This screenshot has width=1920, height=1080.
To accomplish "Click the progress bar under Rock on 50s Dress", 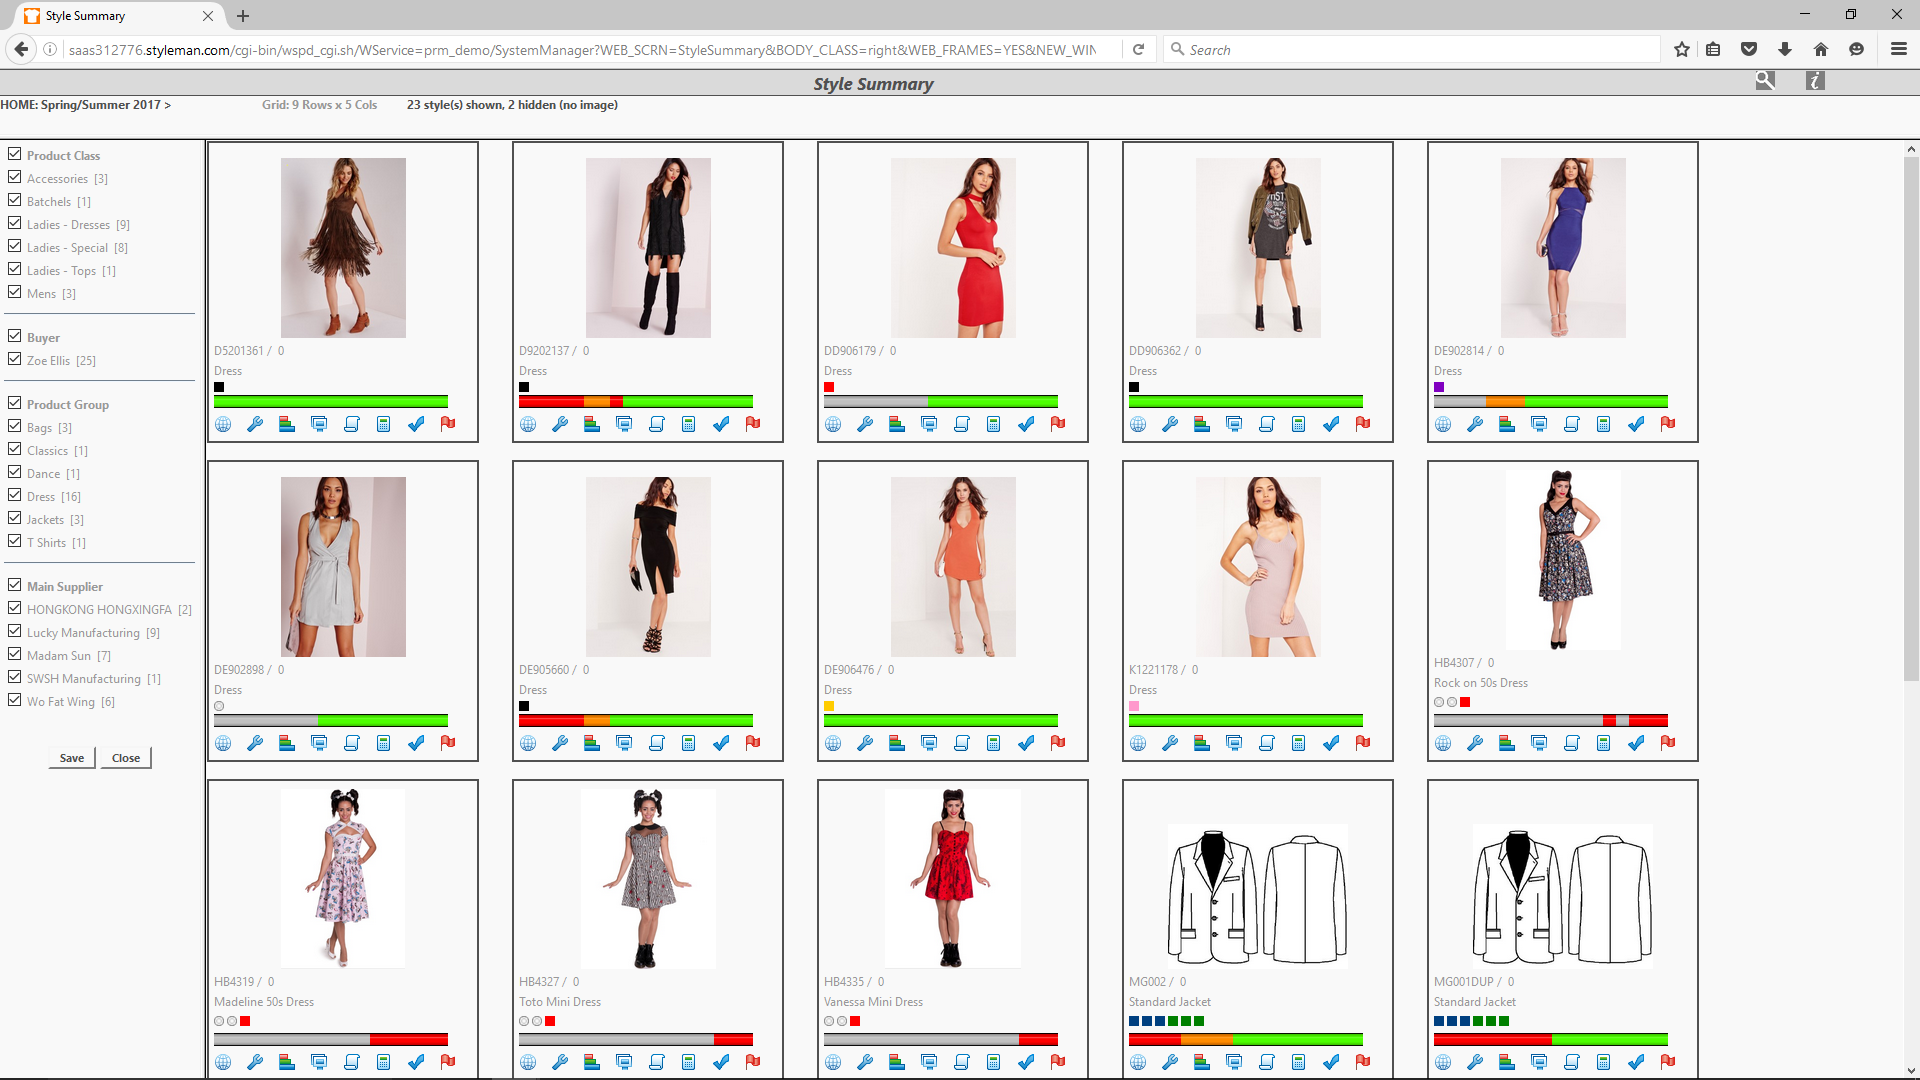I will tap(1551, 719).
